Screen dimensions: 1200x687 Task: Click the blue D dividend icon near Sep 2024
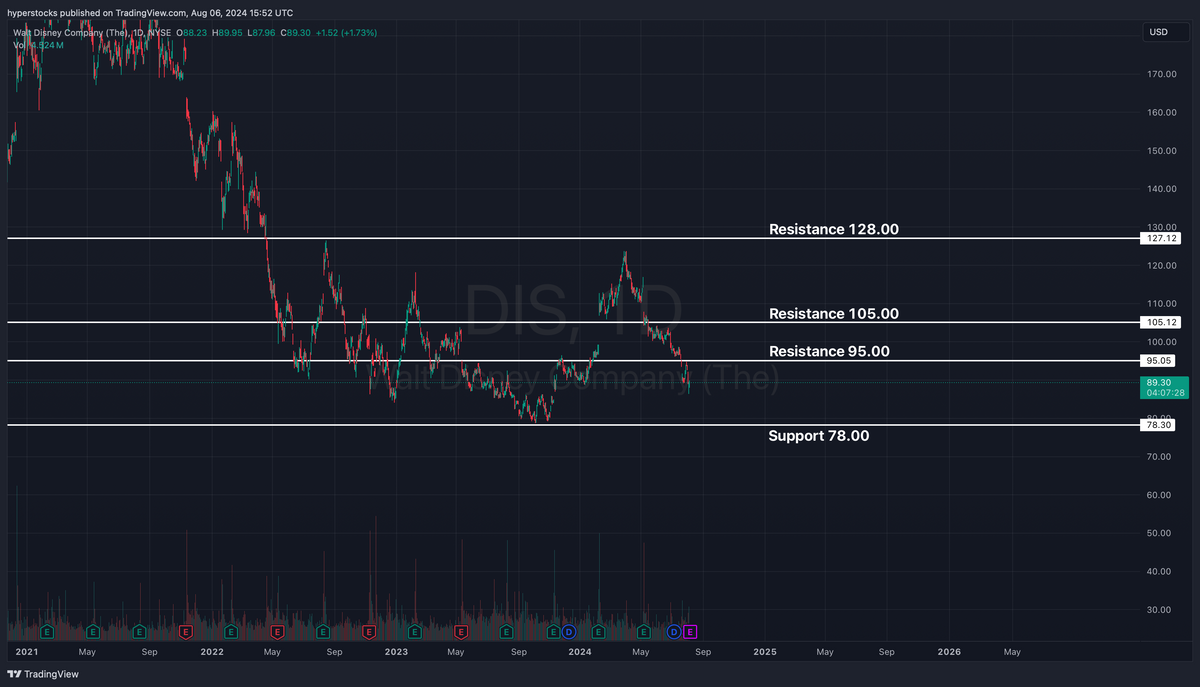pyautogui.click(x=673, y=632)
